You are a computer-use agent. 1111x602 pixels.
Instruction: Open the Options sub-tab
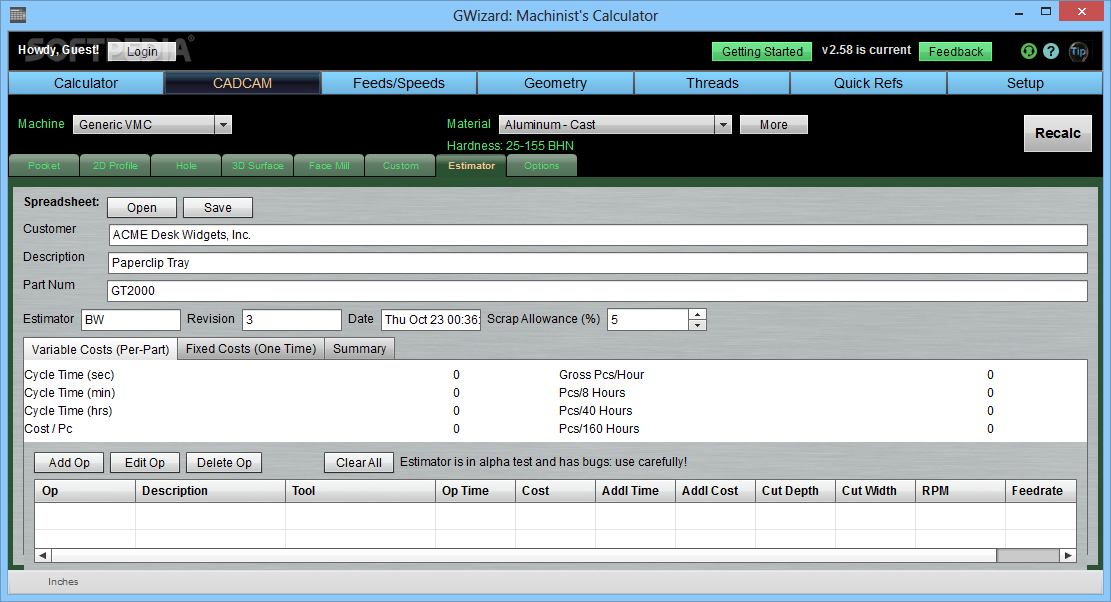(x=542, y=166)
